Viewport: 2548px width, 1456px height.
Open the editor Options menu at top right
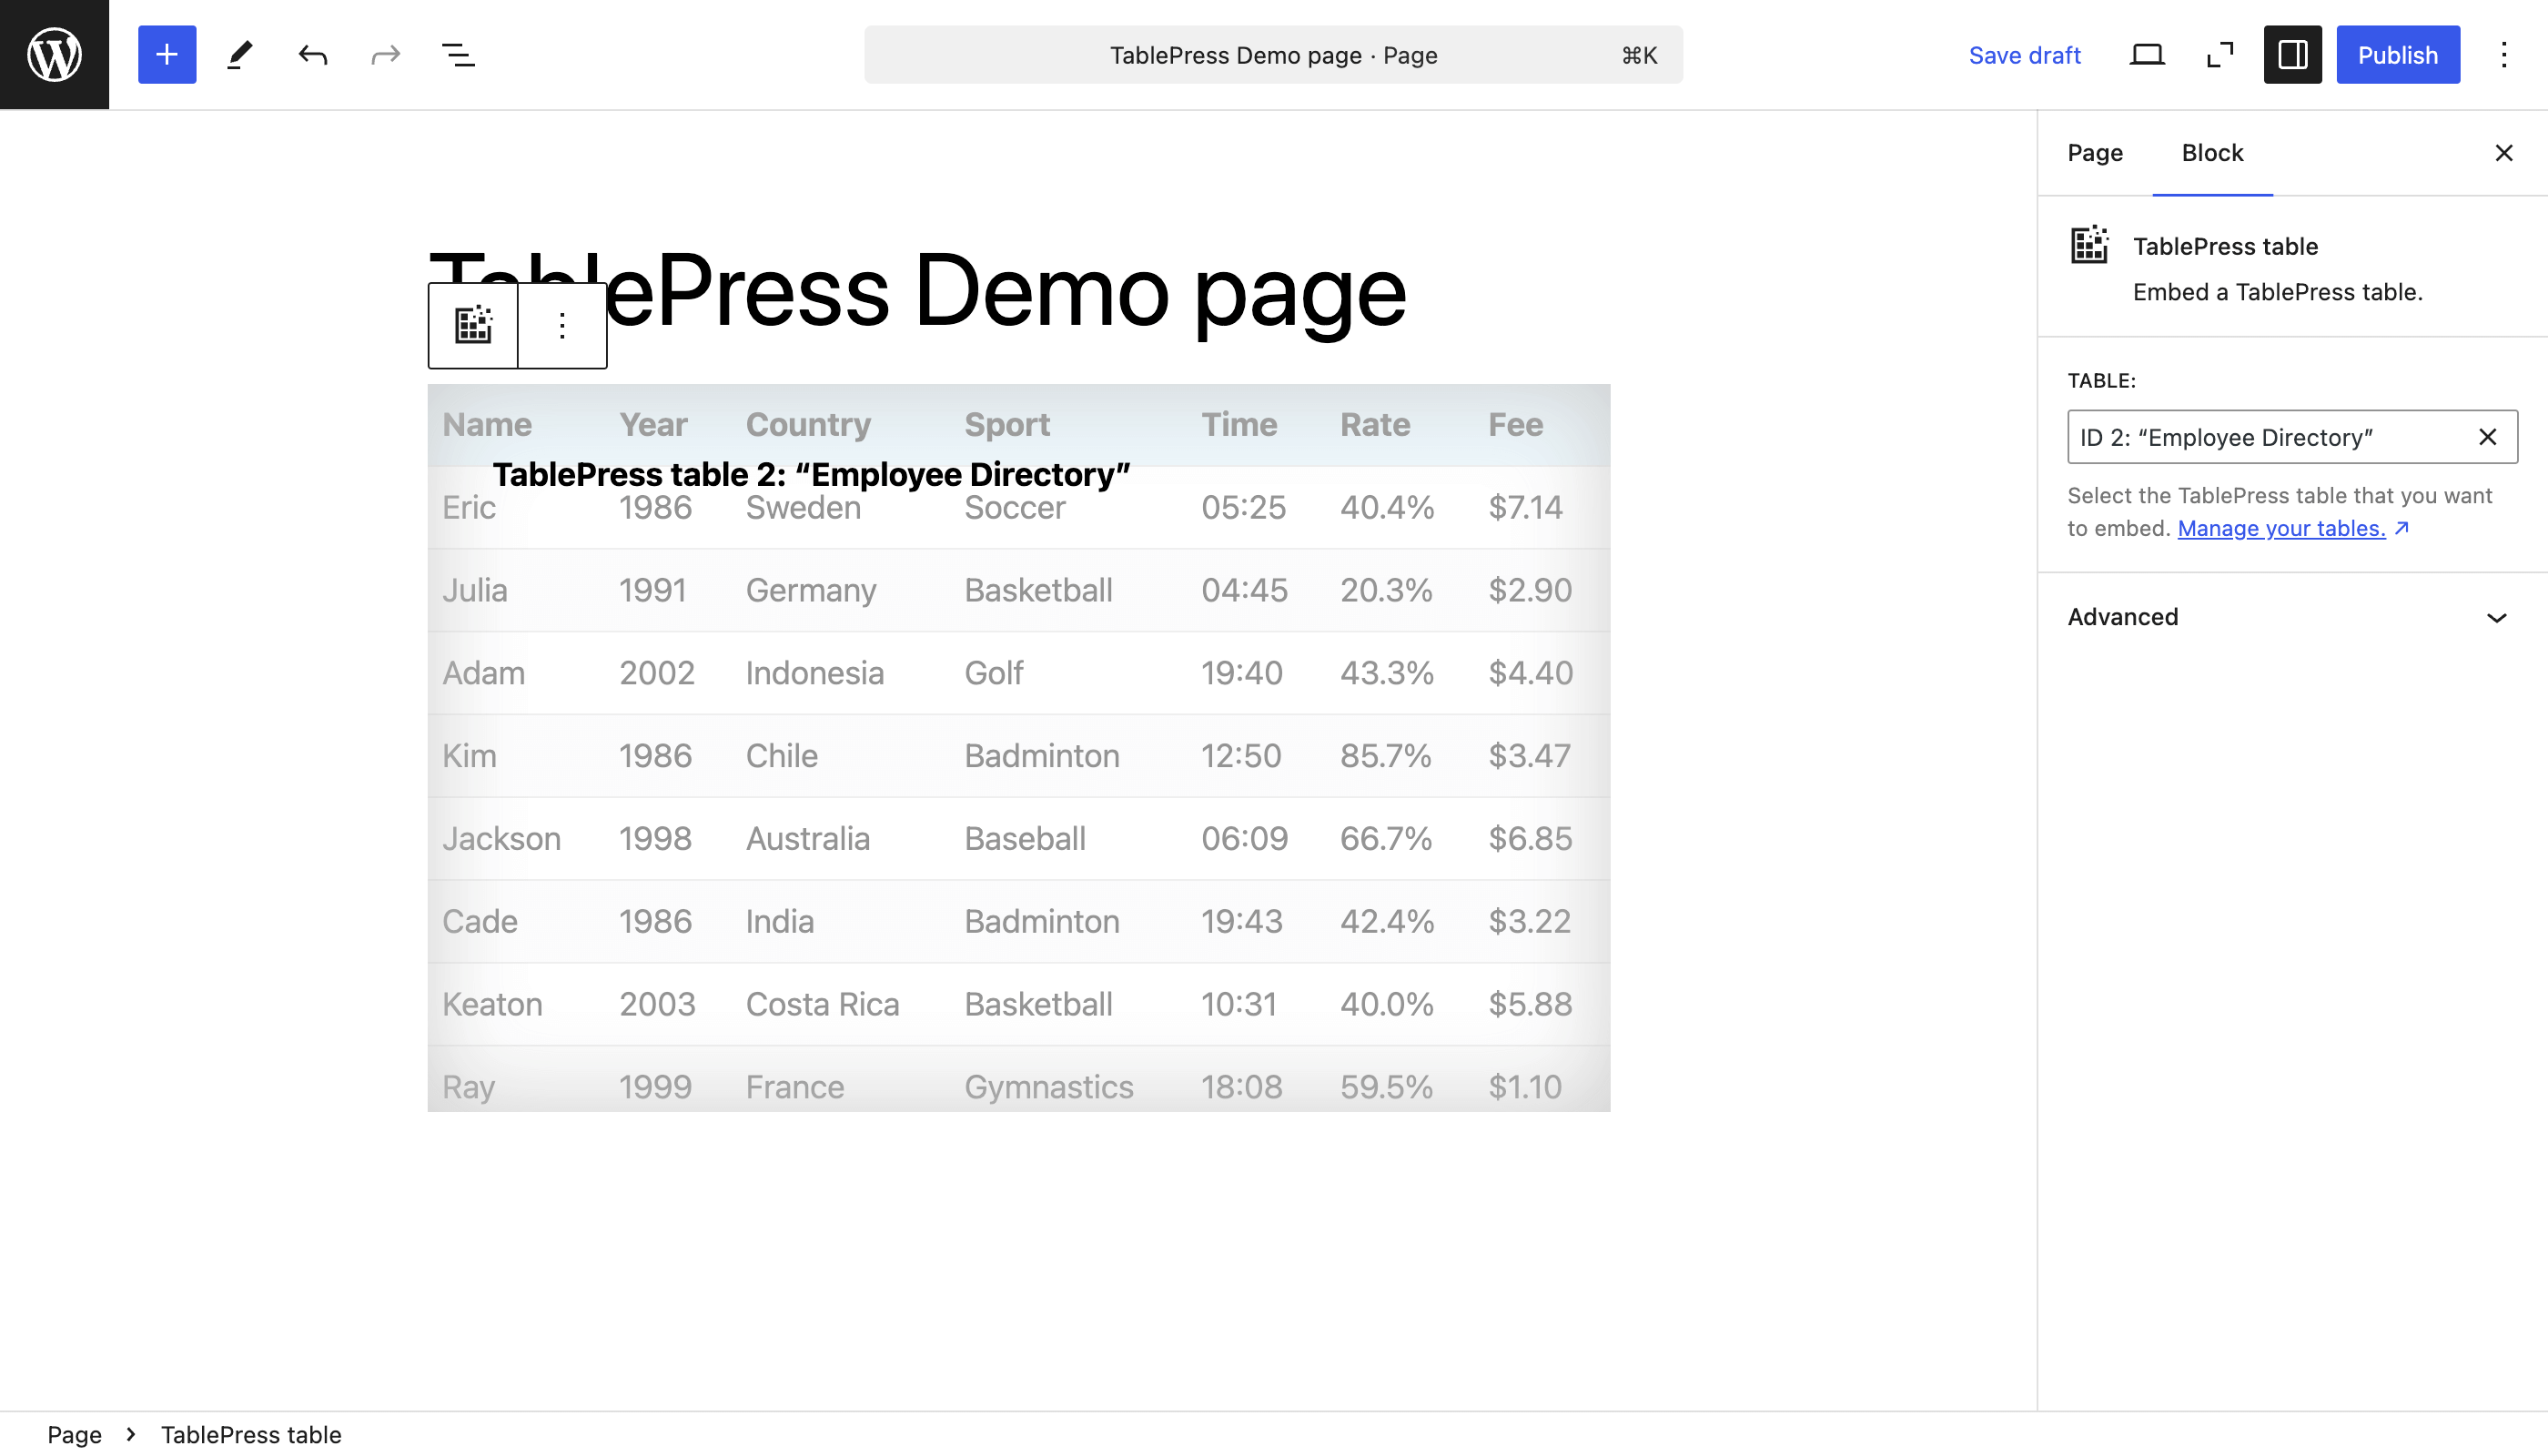[2503, 54]
